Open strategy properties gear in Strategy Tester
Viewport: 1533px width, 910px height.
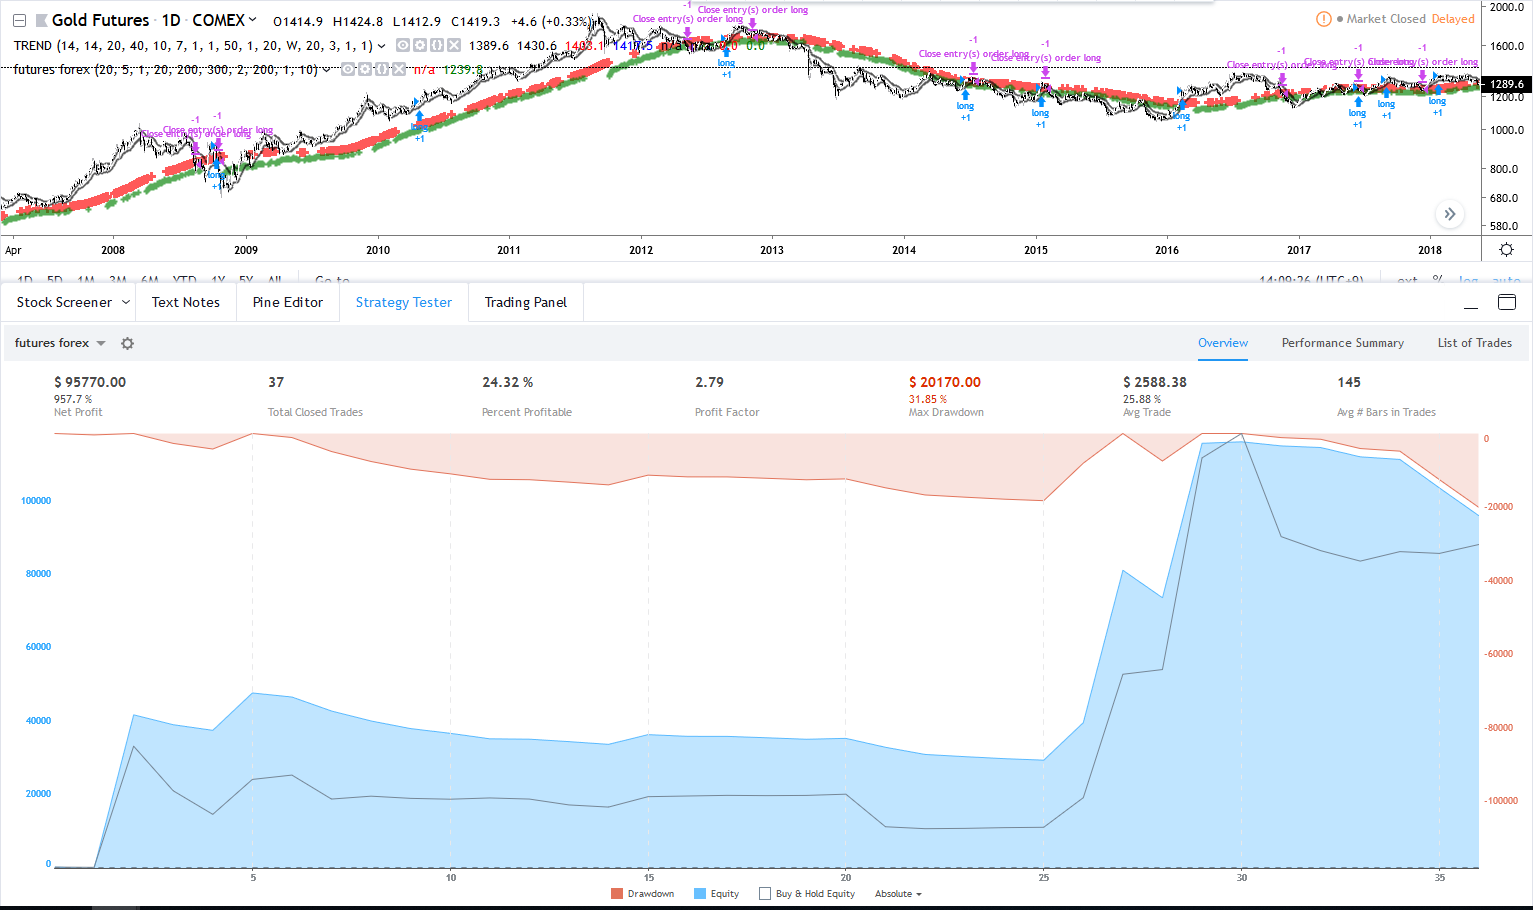(x=127, y=343)
